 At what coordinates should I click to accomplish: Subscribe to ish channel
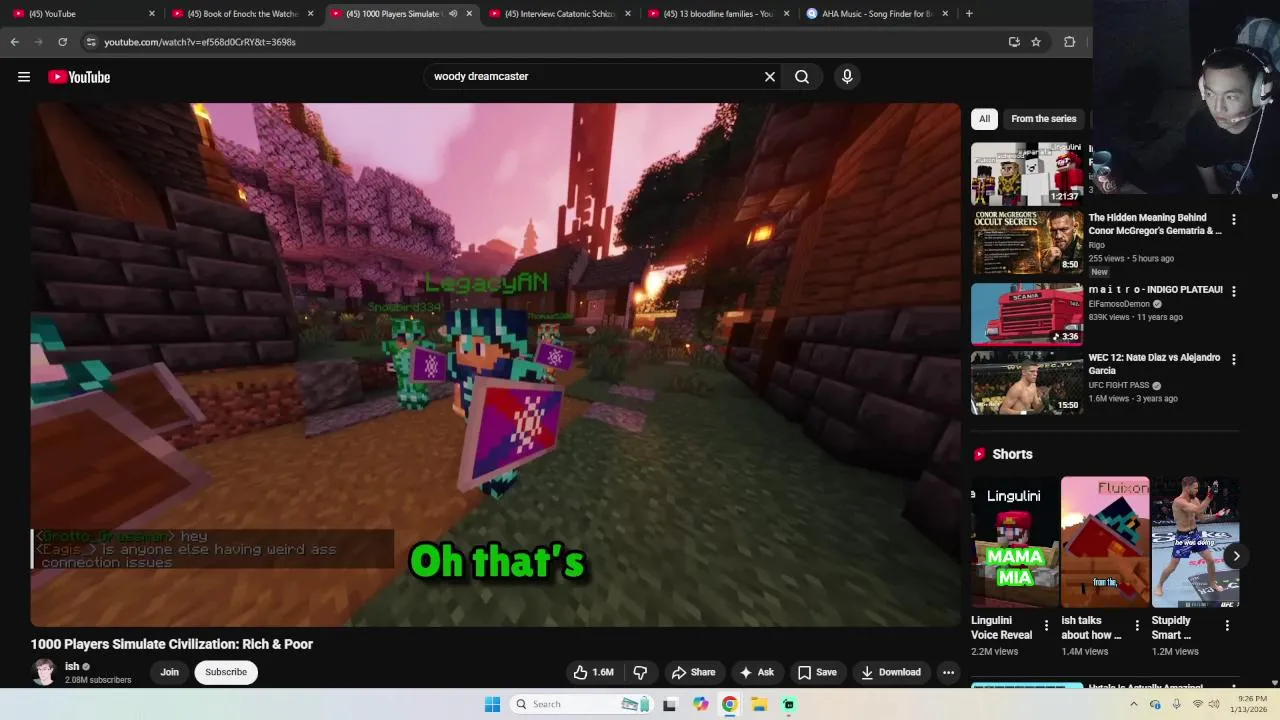226,672
